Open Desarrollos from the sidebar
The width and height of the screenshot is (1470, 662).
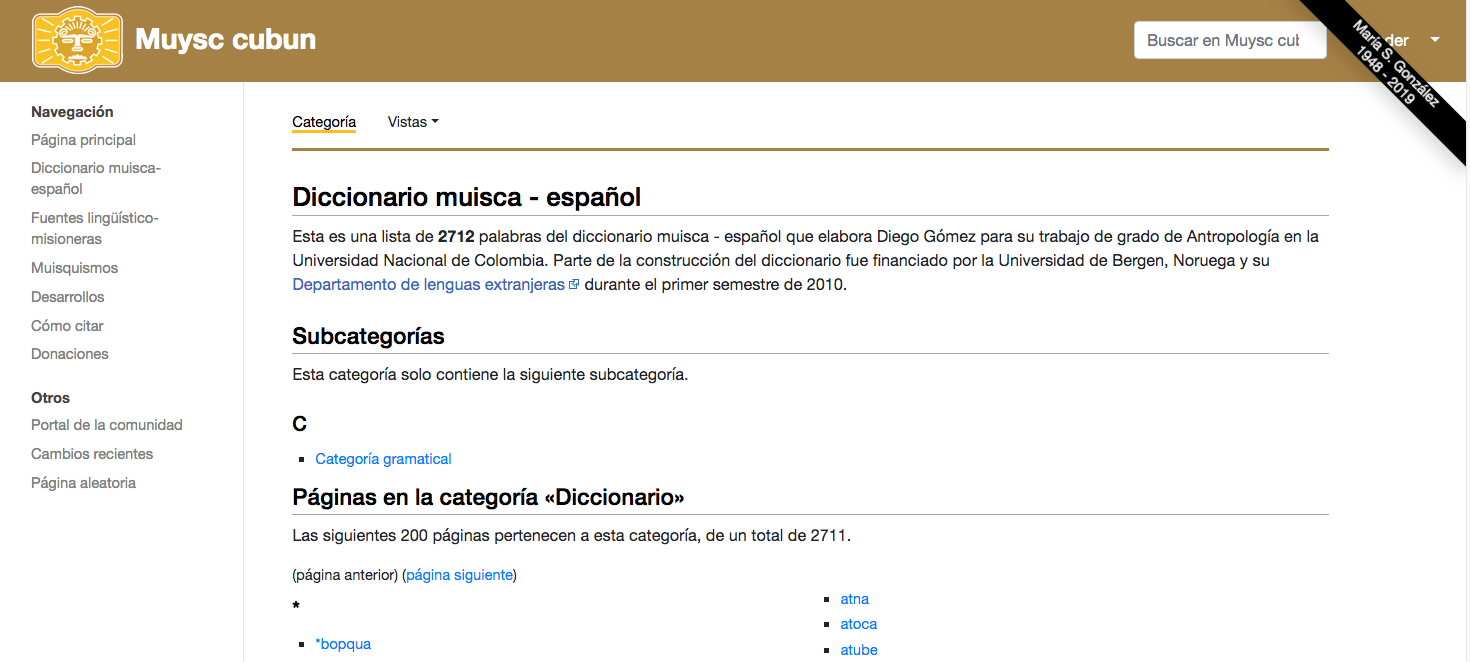click(x=67, y=297)
